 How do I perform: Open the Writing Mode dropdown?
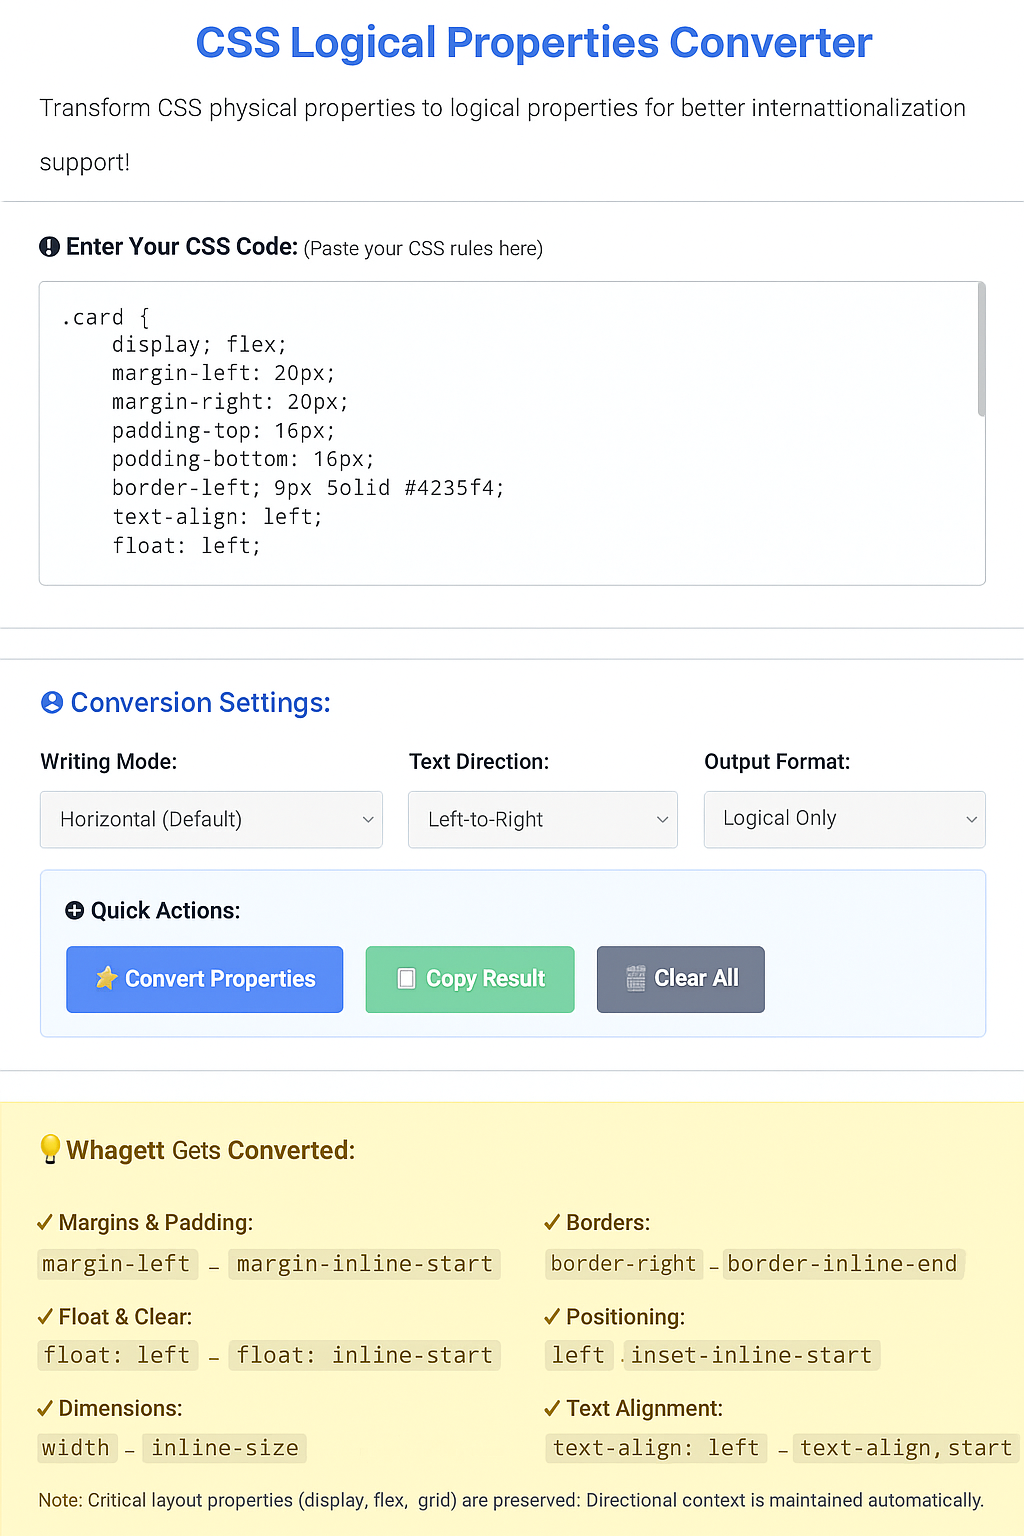[x=210, y=819]
